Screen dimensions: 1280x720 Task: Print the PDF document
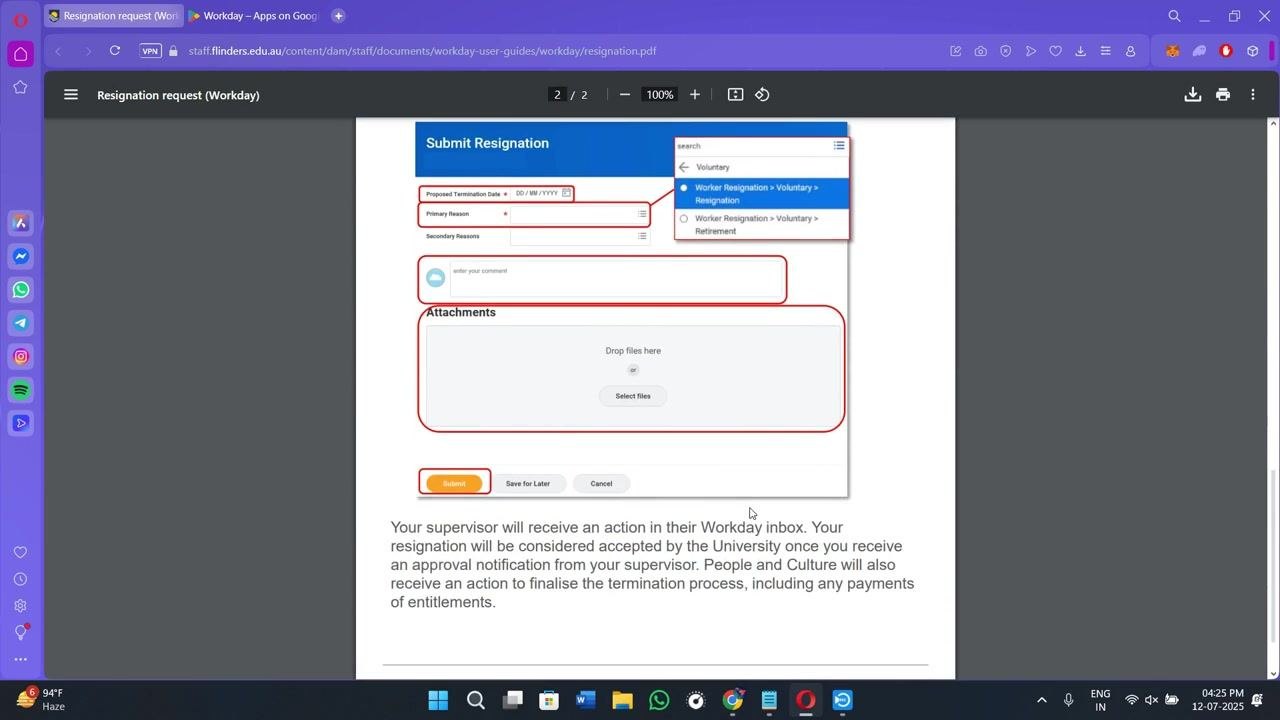[1222, 95]
